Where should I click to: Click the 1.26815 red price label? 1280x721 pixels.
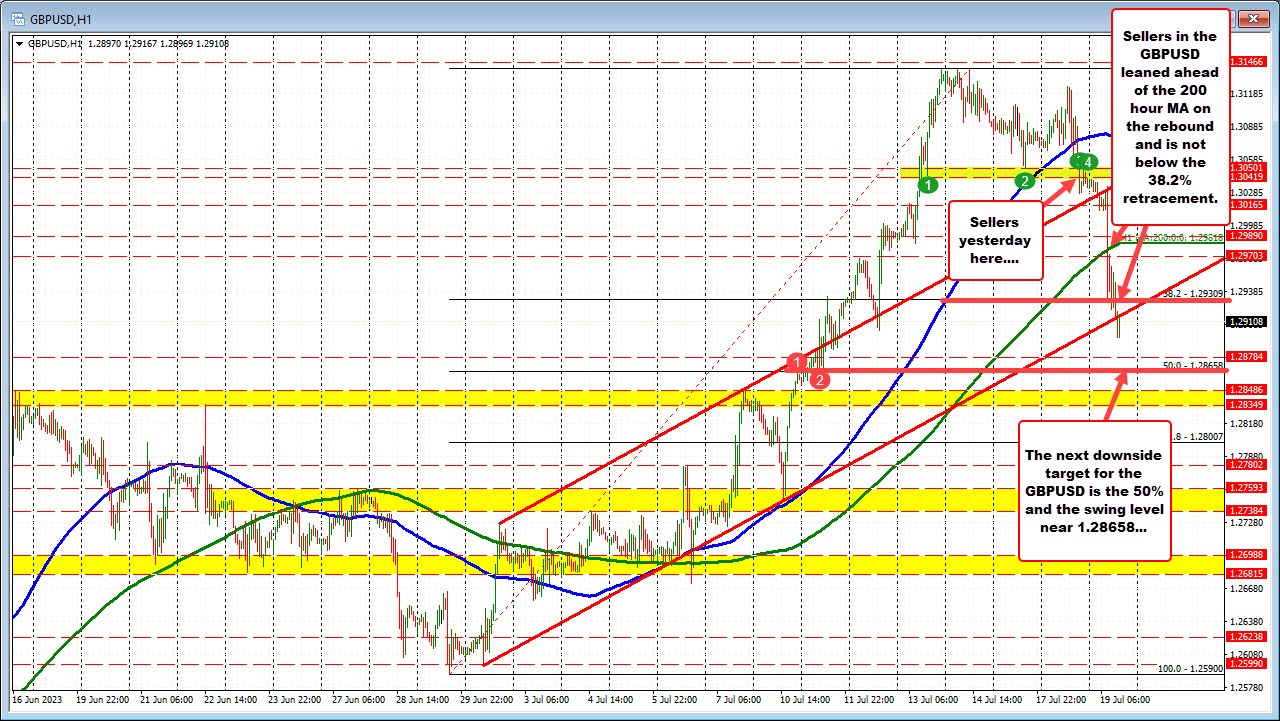click(1247, 573)
